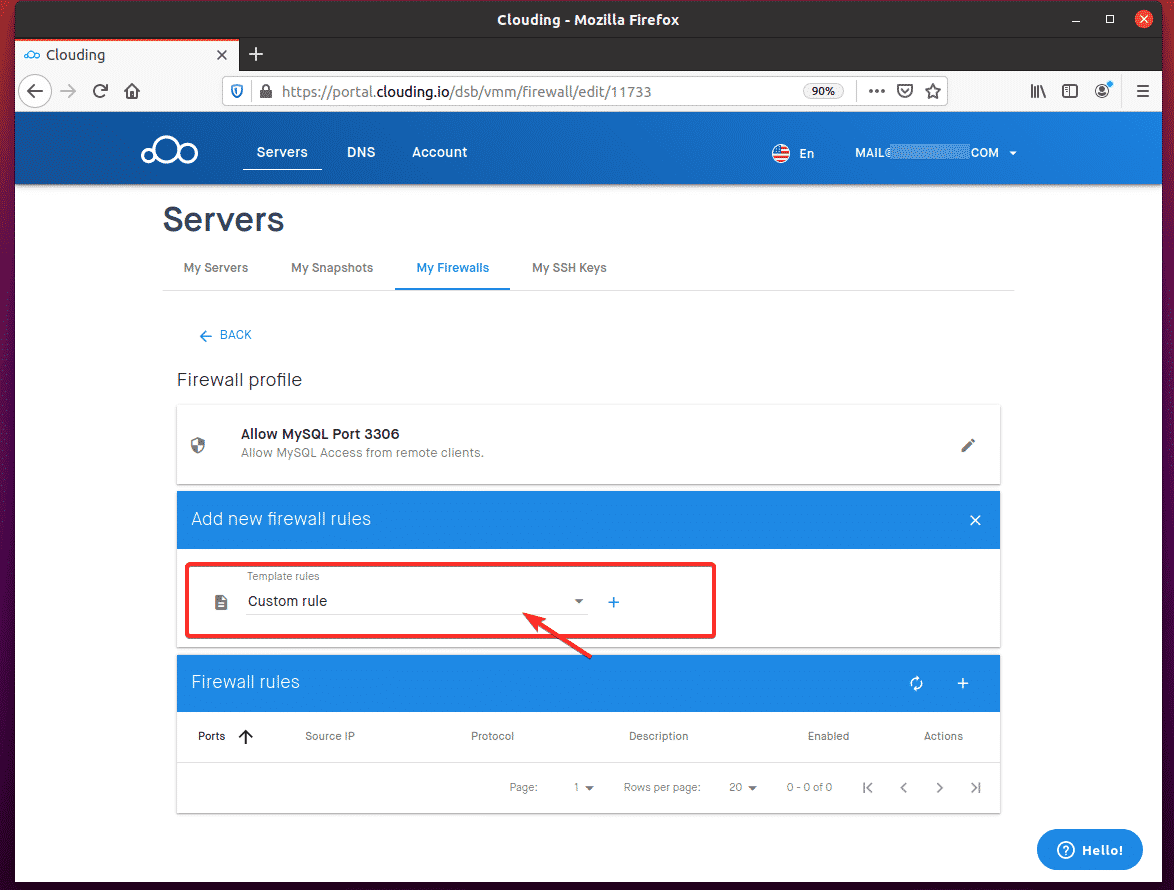Select DNS in the top navigation
The height and width of the screenshot is (890, 1174).
pyautogui.click(x=361, y=152)
